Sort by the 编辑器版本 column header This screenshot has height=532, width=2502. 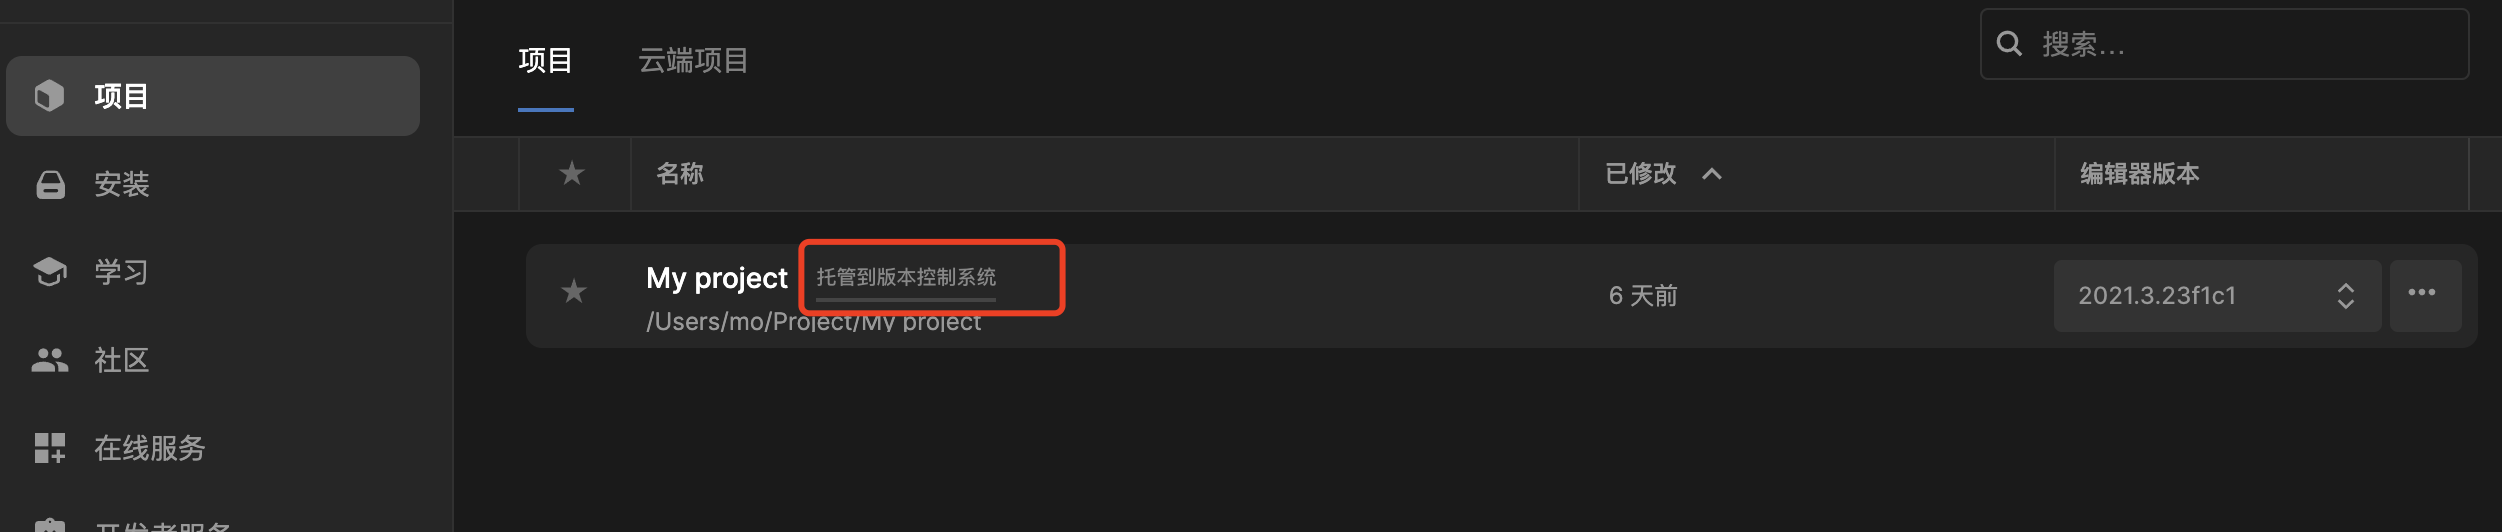2140,173
